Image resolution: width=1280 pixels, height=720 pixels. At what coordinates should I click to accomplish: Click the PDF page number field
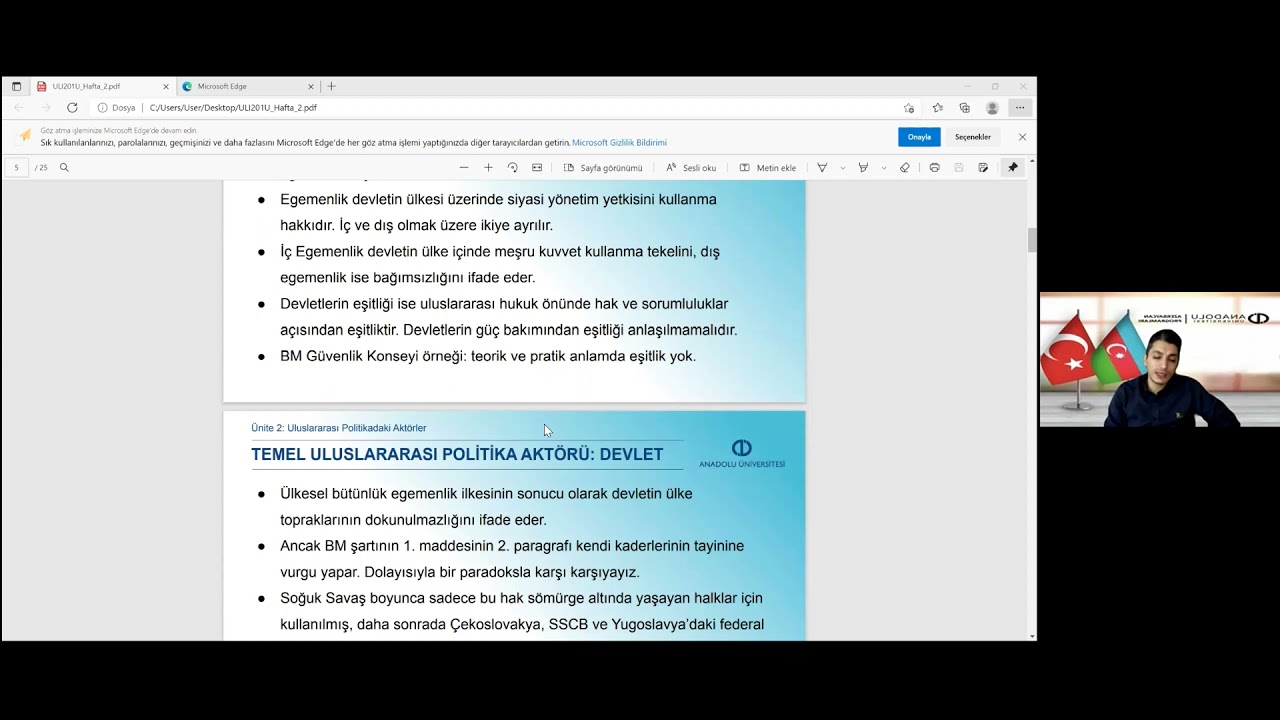point(16,168)
